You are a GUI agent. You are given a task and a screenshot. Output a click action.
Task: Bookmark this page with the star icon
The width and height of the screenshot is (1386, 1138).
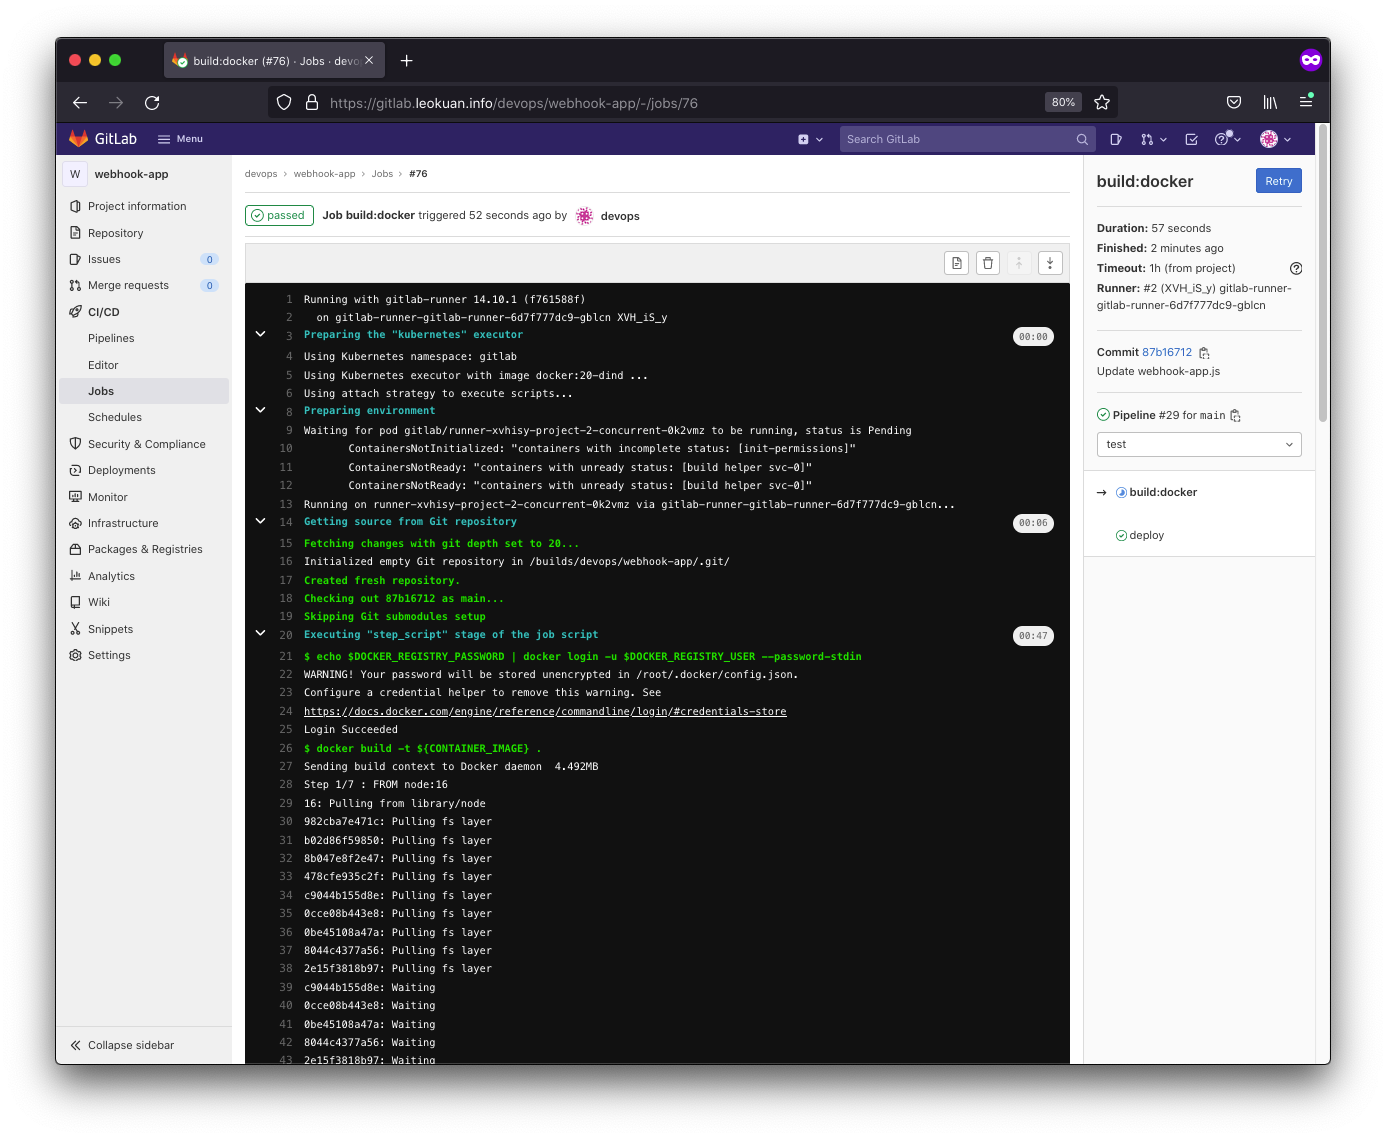1102,102
